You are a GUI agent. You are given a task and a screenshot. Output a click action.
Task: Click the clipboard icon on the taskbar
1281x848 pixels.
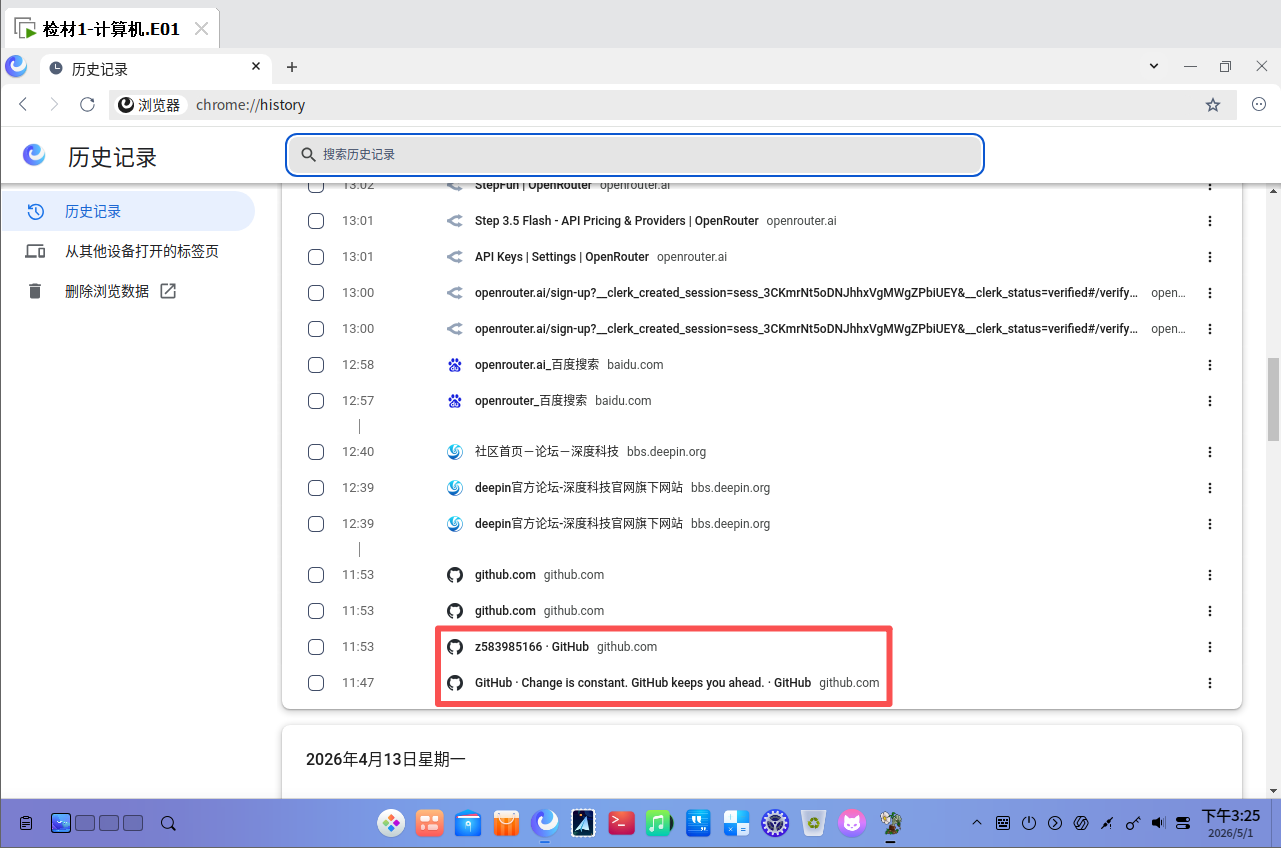pyautogui.click(x=26, y=824)
